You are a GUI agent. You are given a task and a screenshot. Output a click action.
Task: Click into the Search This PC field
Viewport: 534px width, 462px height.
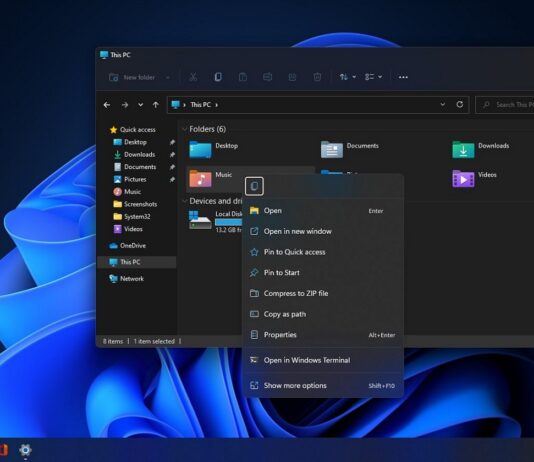(505, 105)
